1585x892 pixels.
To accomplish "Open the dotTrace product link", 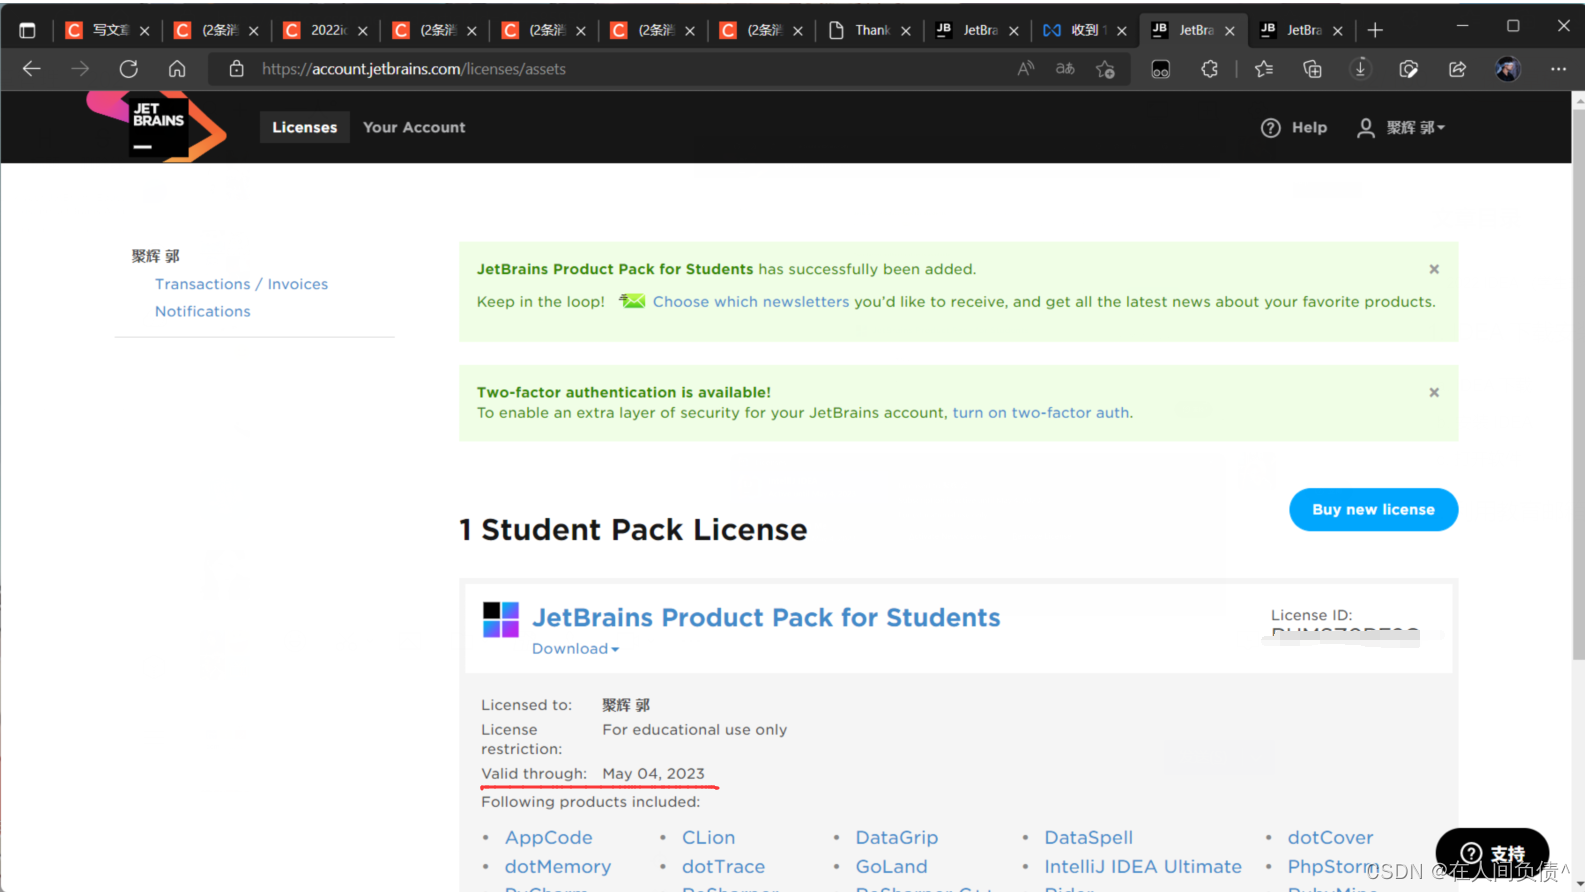I will [723, 866].
